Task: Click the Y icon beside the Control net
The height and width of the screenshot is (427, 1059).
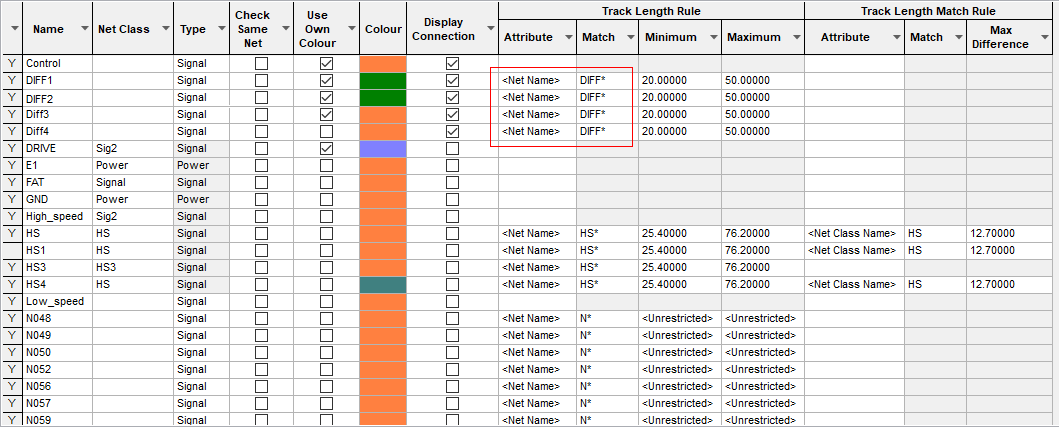Action: tap(12, 63)
